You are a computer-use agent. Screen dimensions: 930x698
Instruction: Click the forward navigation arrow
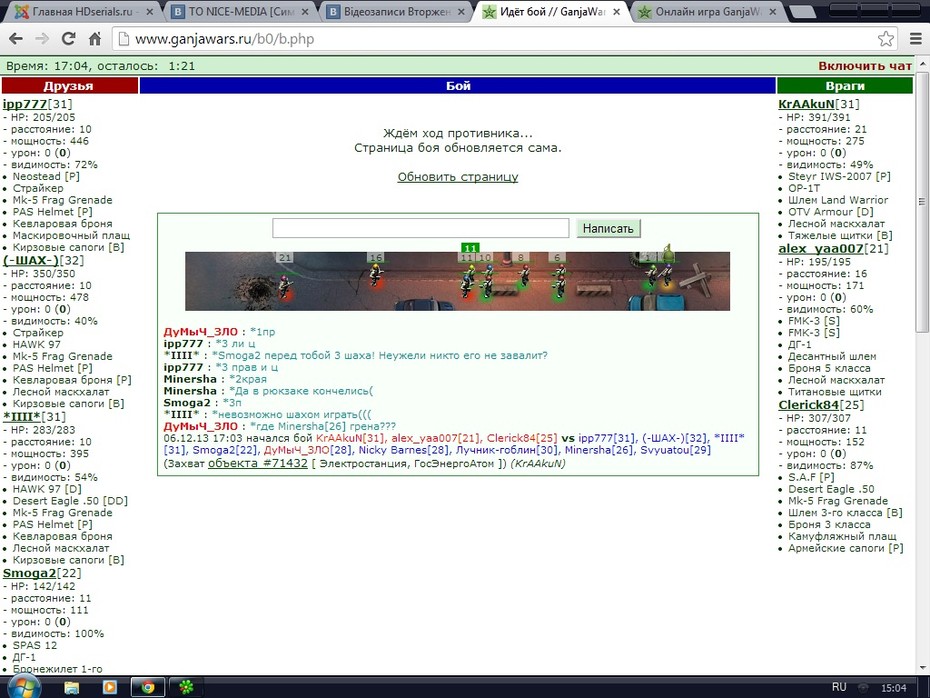[x=42, y=39]
